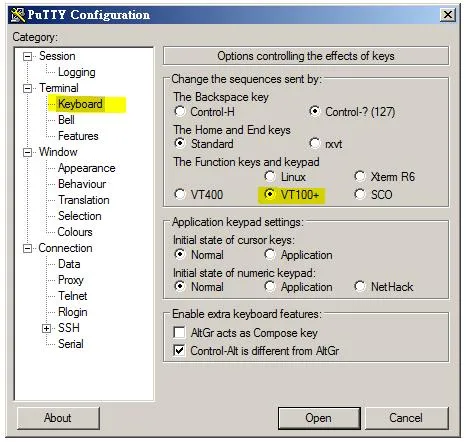
Task: Collapse the Session tree node
Action: tap(28, 56)
